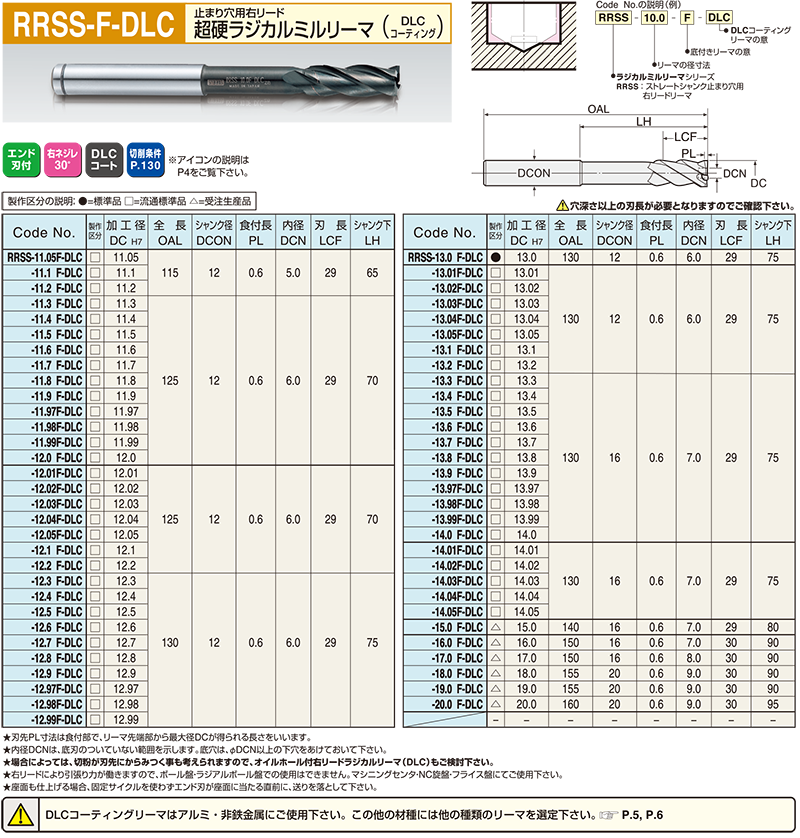Click the filled circle stock mark for RRSS-13.0 F-DLC
Viewport: 800px width, 838px height.
[495, 258]
